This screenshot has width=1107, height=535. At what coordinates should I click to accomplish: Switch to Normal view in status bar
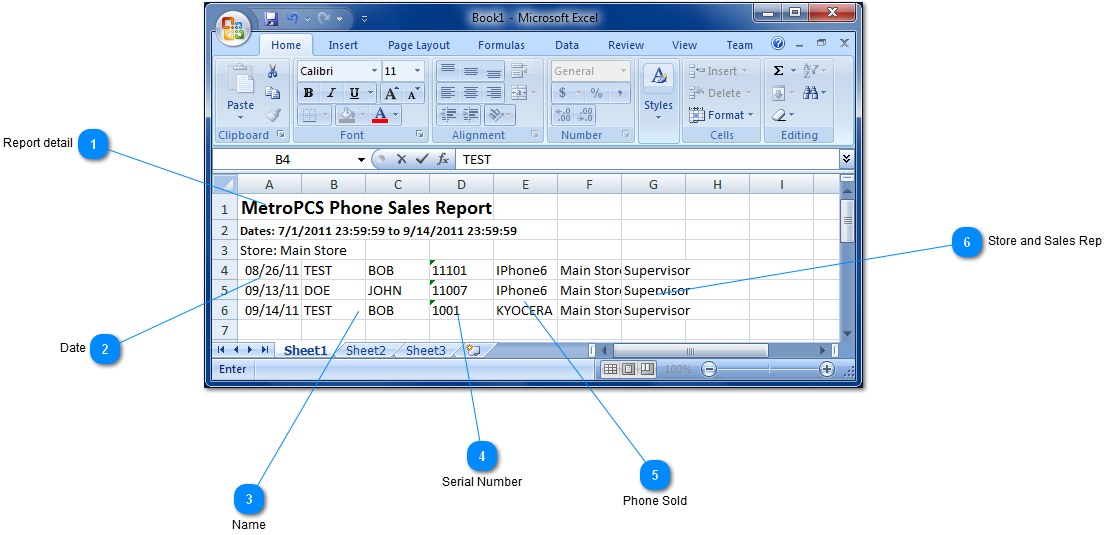611,369
